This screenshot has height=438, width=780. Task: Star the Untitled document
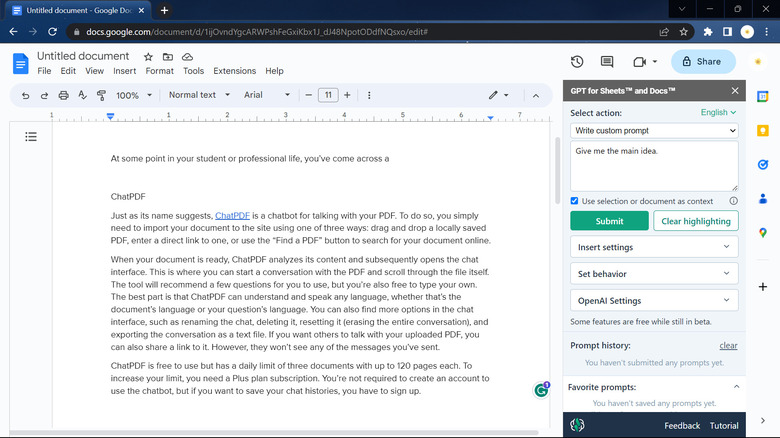point(148,57)
